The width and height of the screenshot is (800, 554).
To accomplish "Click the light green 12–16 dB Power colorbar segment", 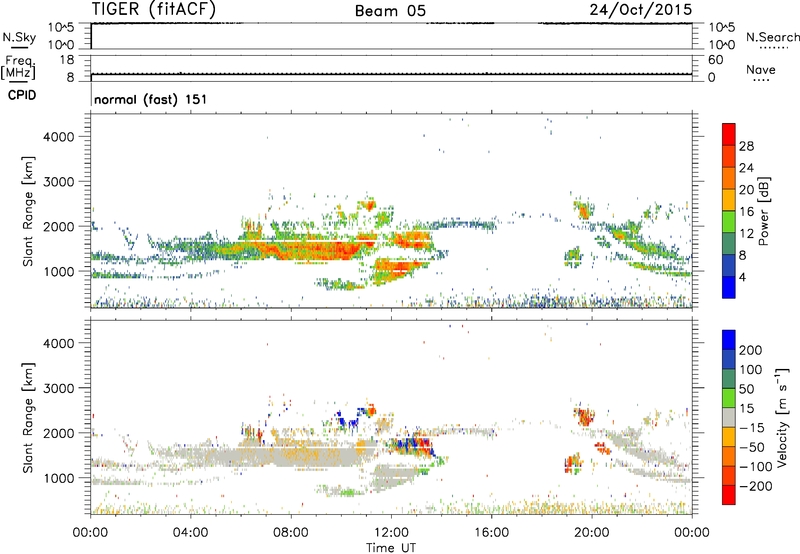I will point(729,222).
